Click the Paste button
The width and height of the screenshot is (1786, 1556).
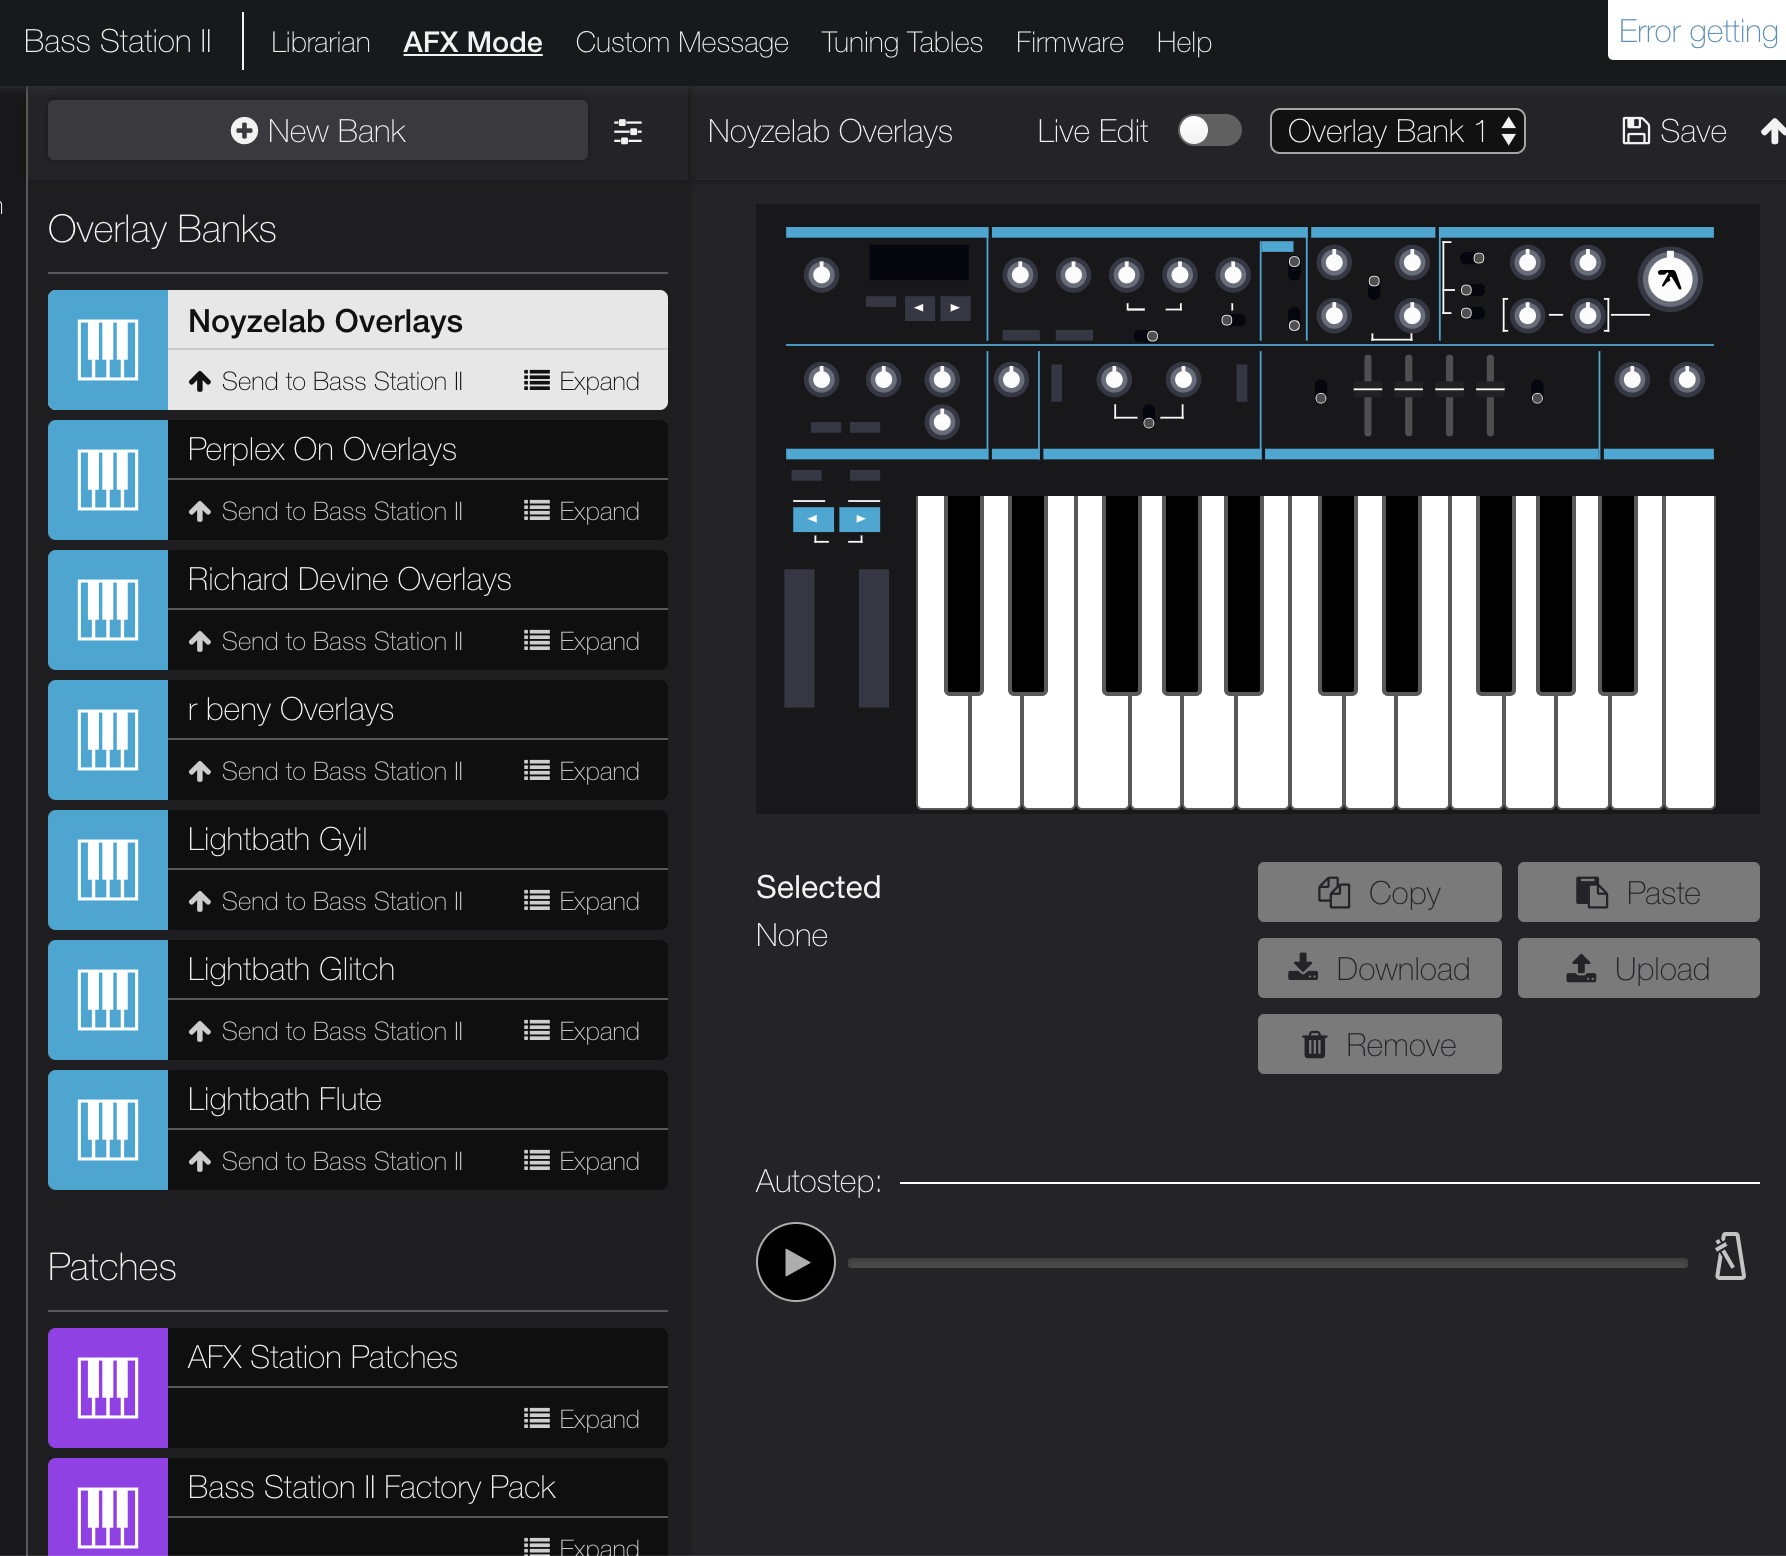point(1639,892)
